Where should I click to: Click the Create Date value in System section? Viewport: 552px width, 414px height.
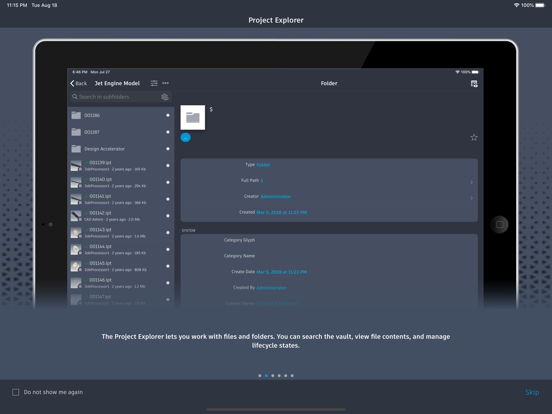pyautogui.click(x=282, y=272)
